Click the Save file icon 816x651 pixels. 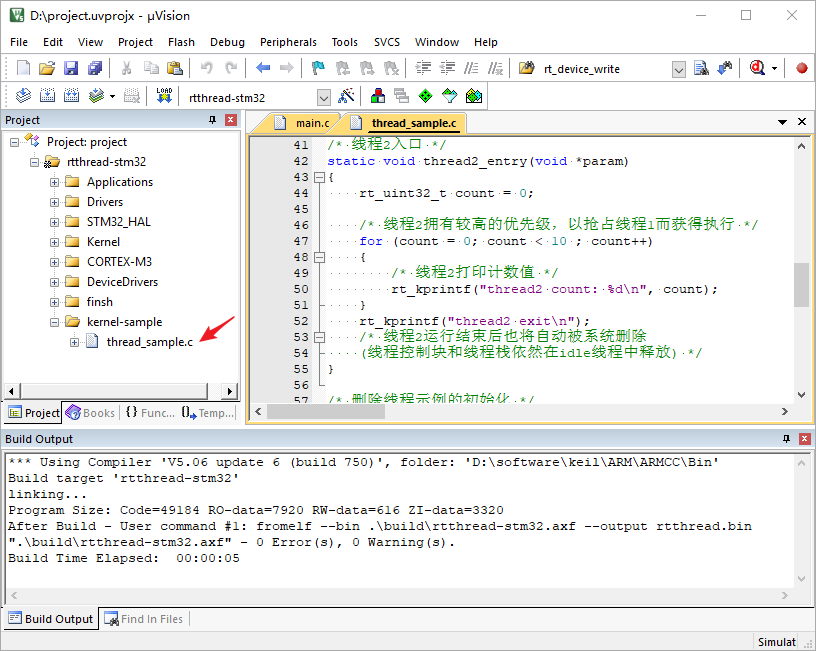(x=71, y=68)
